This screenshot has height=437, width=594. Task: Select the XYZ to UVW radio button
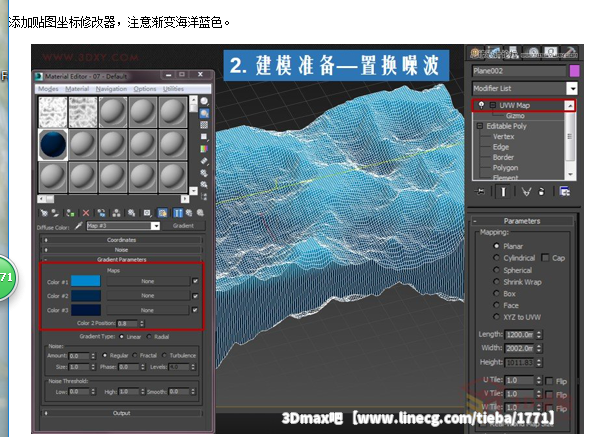(496, 317)
